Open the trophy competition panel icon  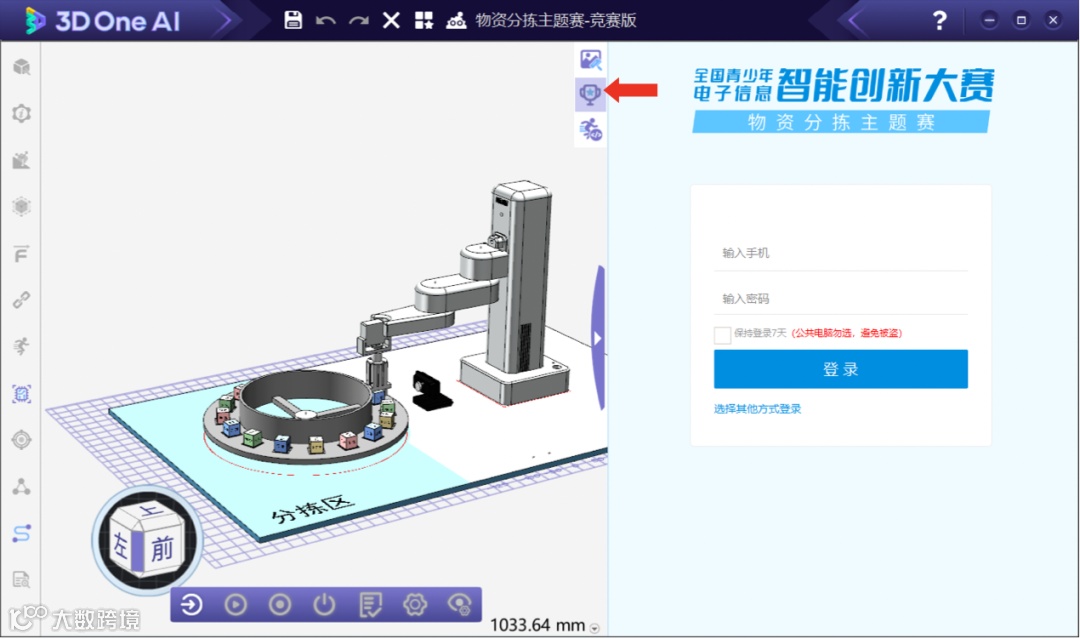coord(590,94)
